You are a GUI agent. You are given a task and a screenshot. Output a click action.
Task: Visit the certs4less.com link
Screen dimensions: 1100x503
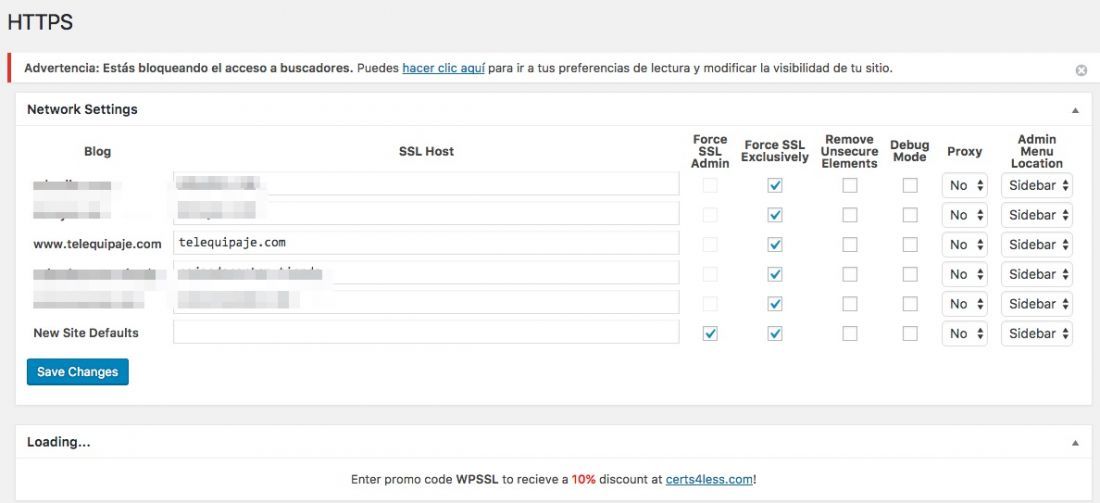tap(709, 480)
